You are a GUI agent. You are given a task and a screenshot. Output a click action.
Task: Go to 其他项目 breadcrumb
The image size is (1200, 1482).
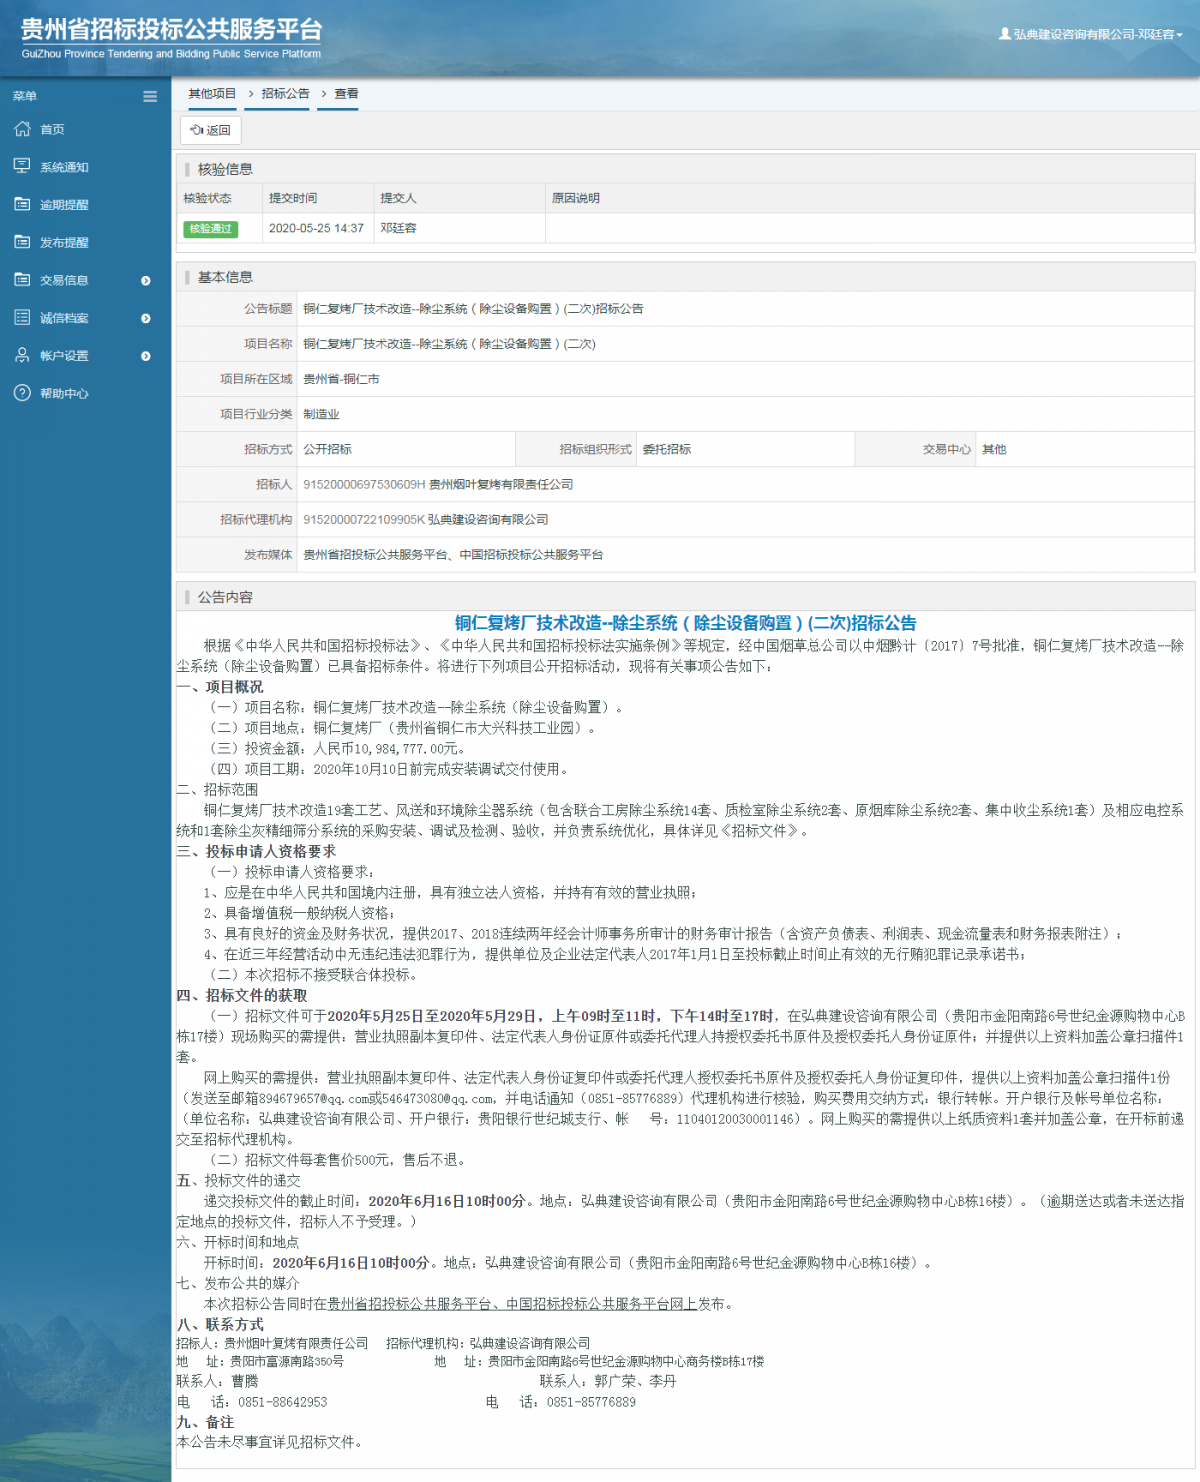point(212,94)
